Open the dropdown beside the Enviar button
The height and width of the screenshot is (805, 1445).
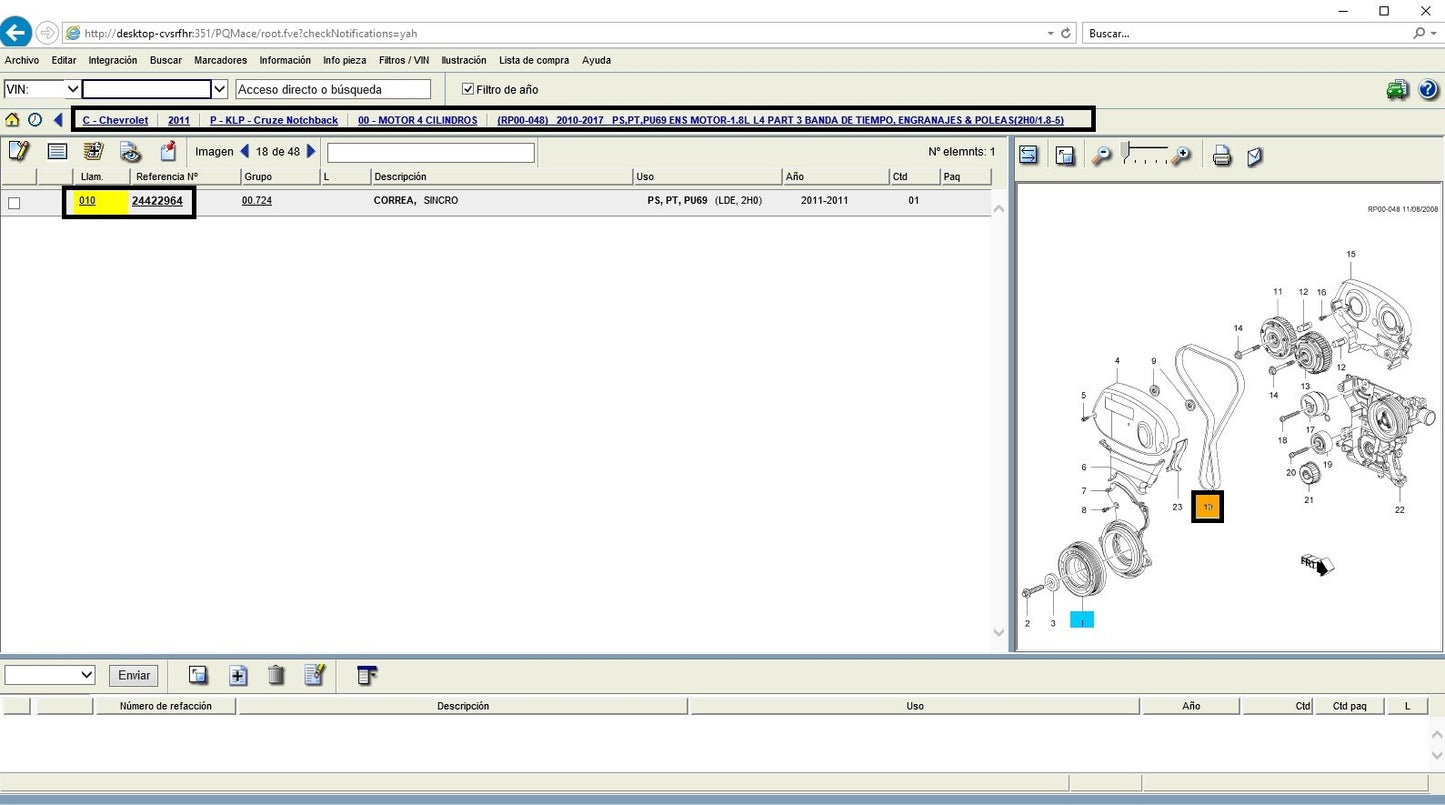(50, 675)
